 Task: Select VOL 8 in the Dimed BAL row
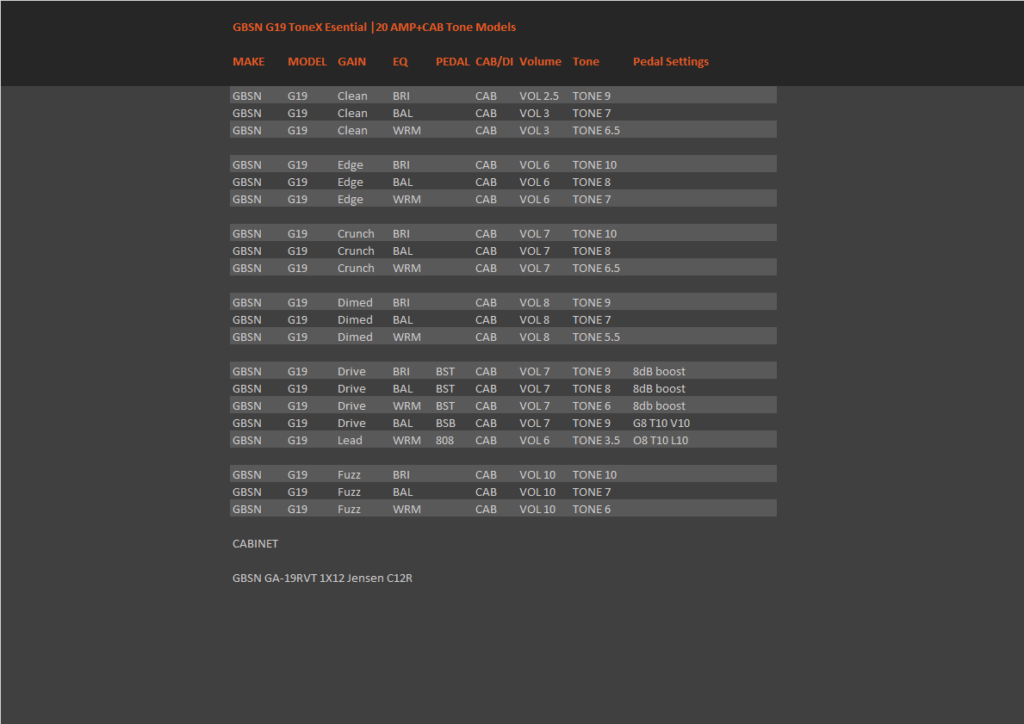tap(534, 320)
